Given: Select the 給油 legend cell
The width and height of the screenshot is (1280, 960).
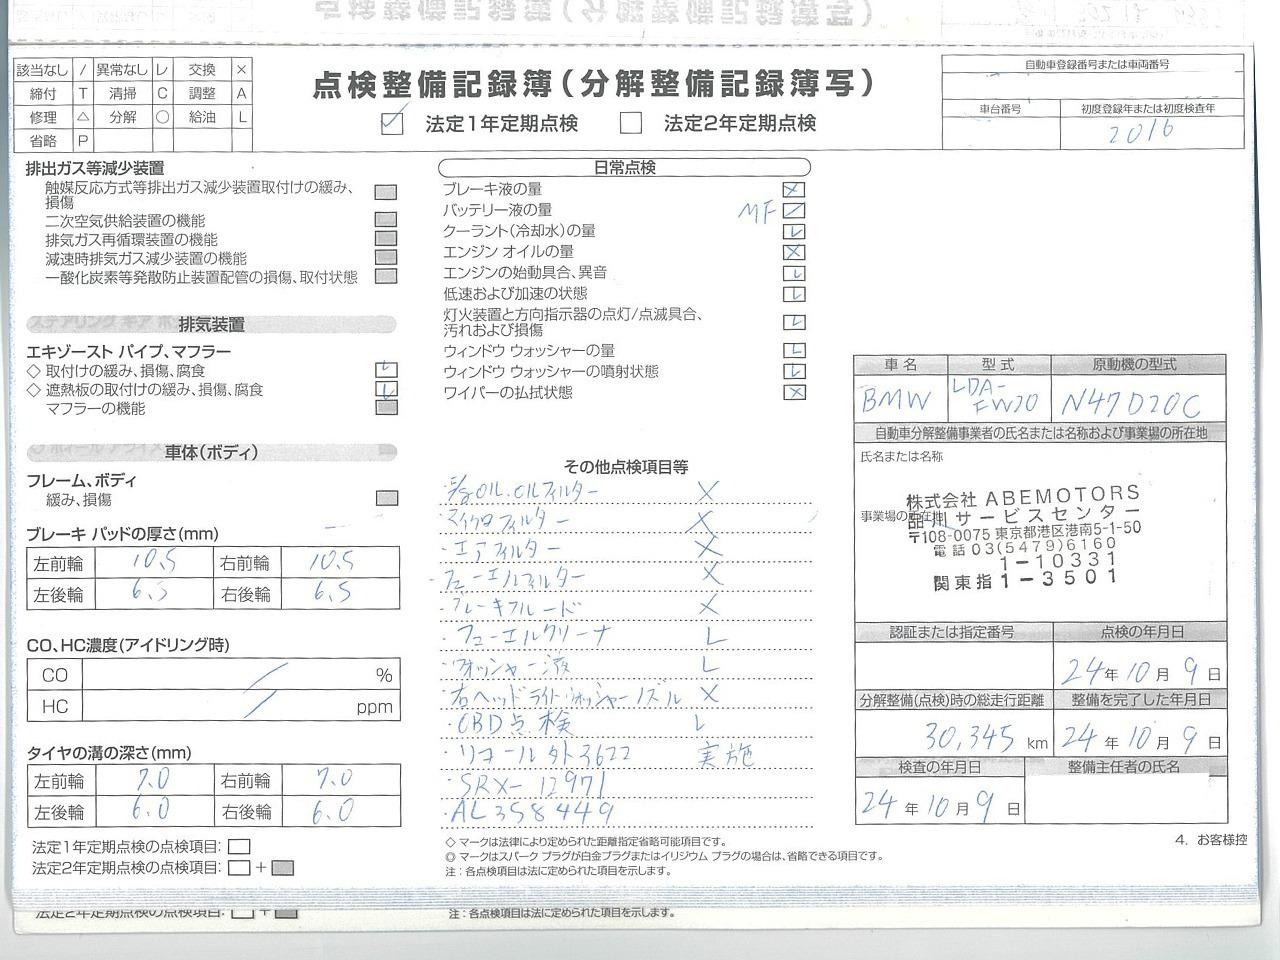Looking at the screenshot, I should [x=202, y=117].
